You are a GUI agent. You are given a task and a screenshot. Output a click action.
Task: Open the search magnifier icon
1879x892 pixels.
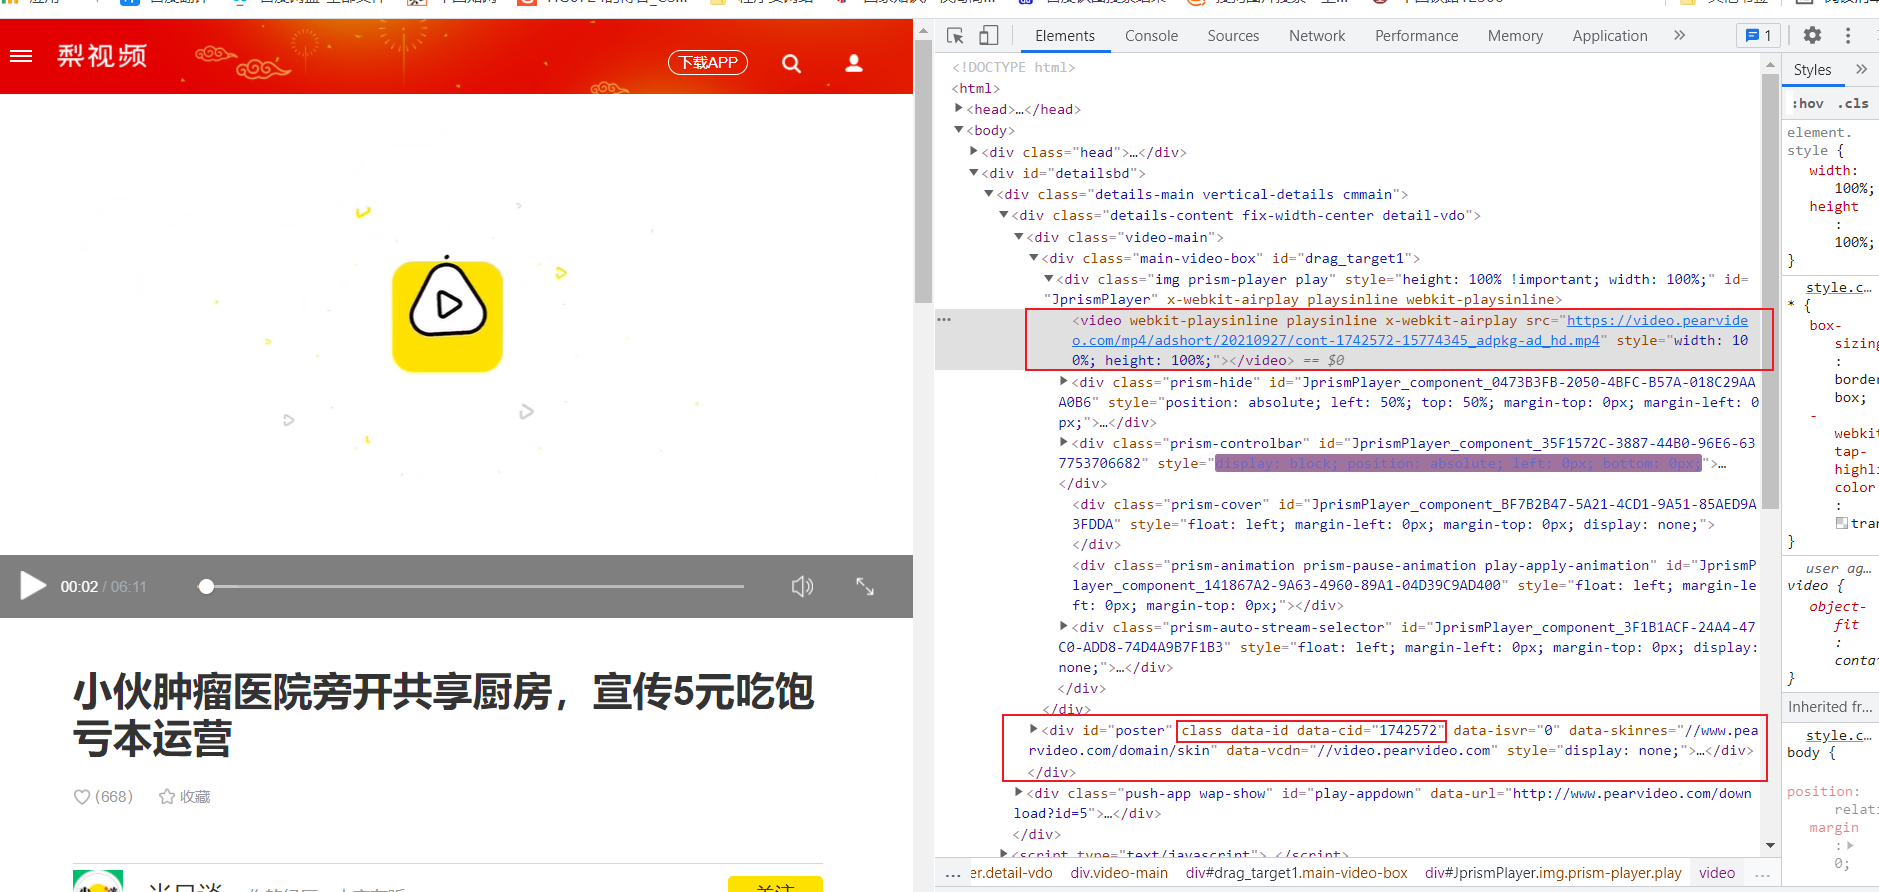[x=791, y=64]
